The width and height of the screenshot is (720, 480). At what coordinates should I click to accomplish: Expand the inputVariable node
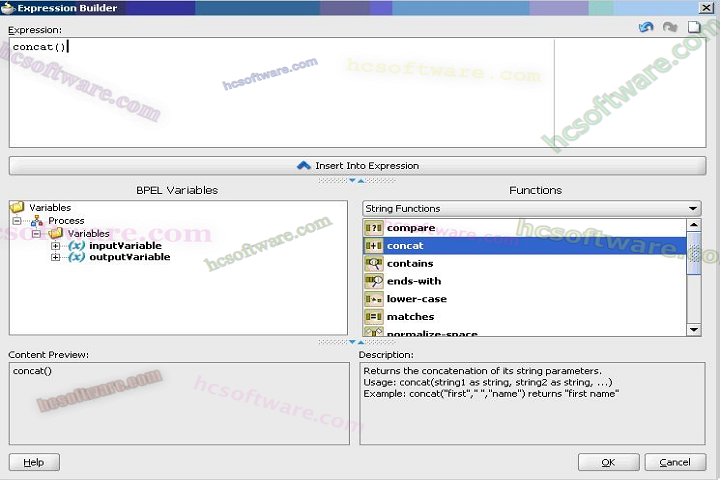[x=56, y=246]
